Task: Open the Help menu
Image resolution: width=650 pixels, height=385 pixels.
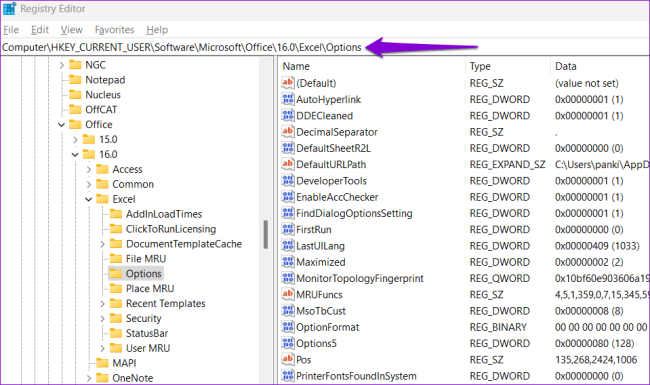Action: [157, 30]
